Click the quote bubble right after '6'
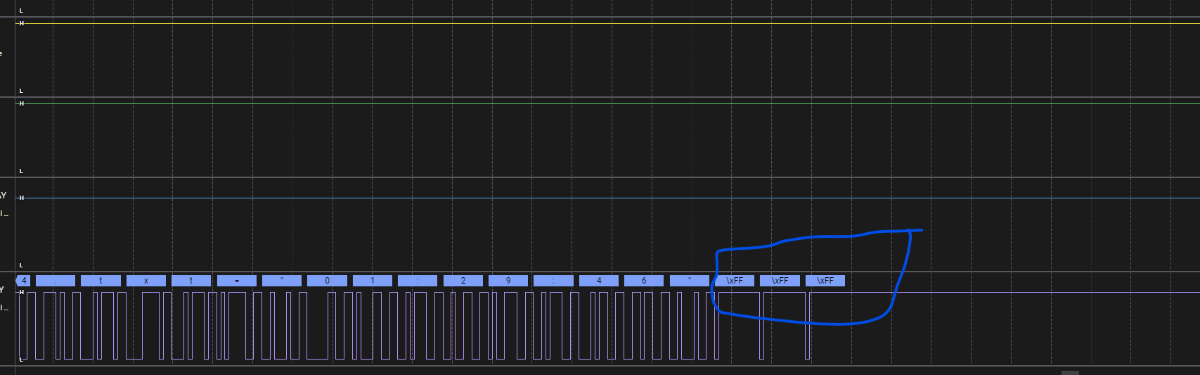This screenshot has height=375, width=1200. (x=690, y=281)
